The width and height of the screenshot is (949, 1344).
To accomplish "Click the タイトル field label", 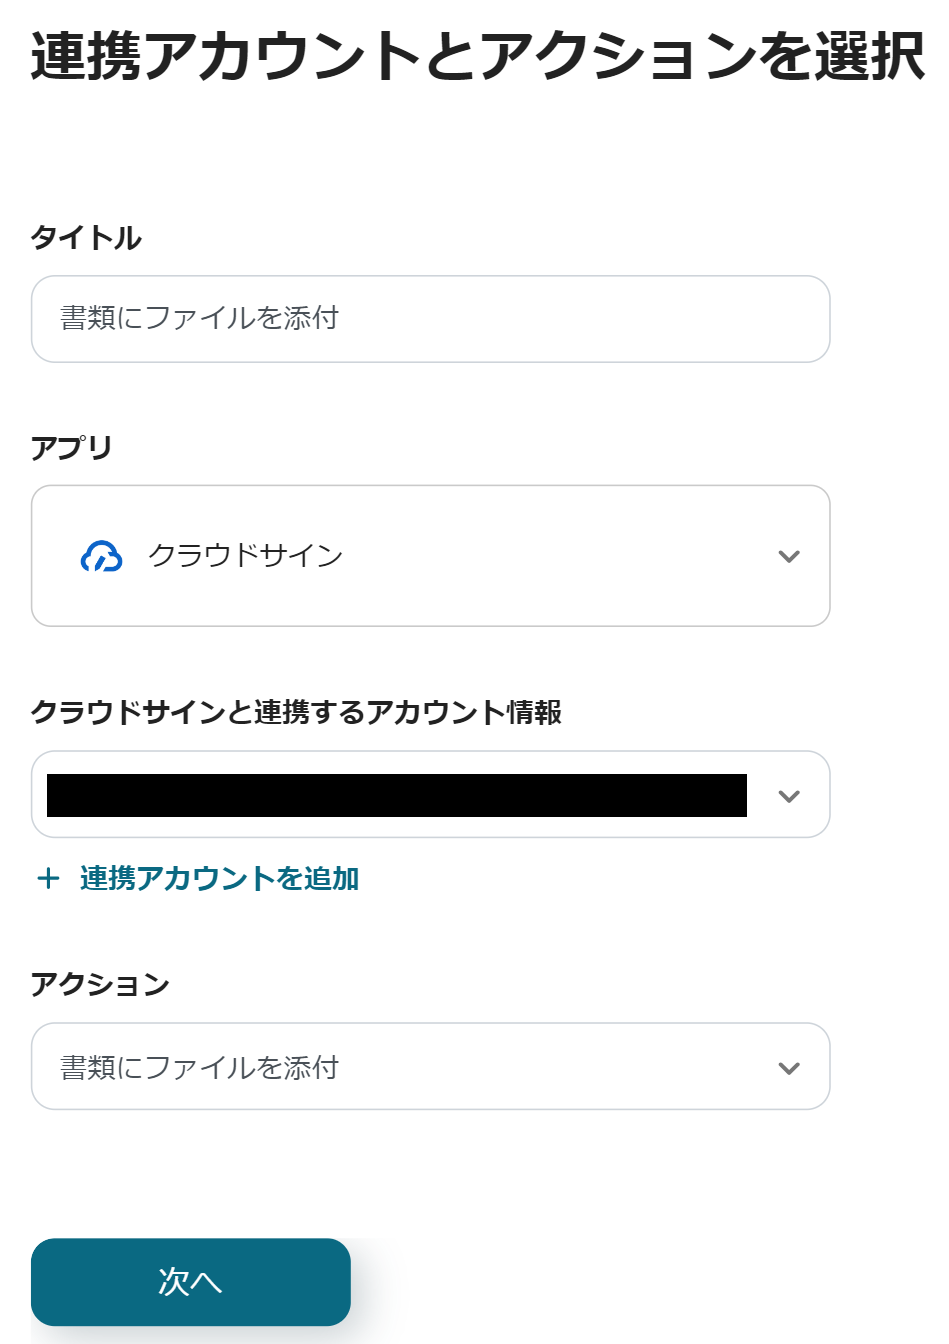I will (x=86, y=238).
